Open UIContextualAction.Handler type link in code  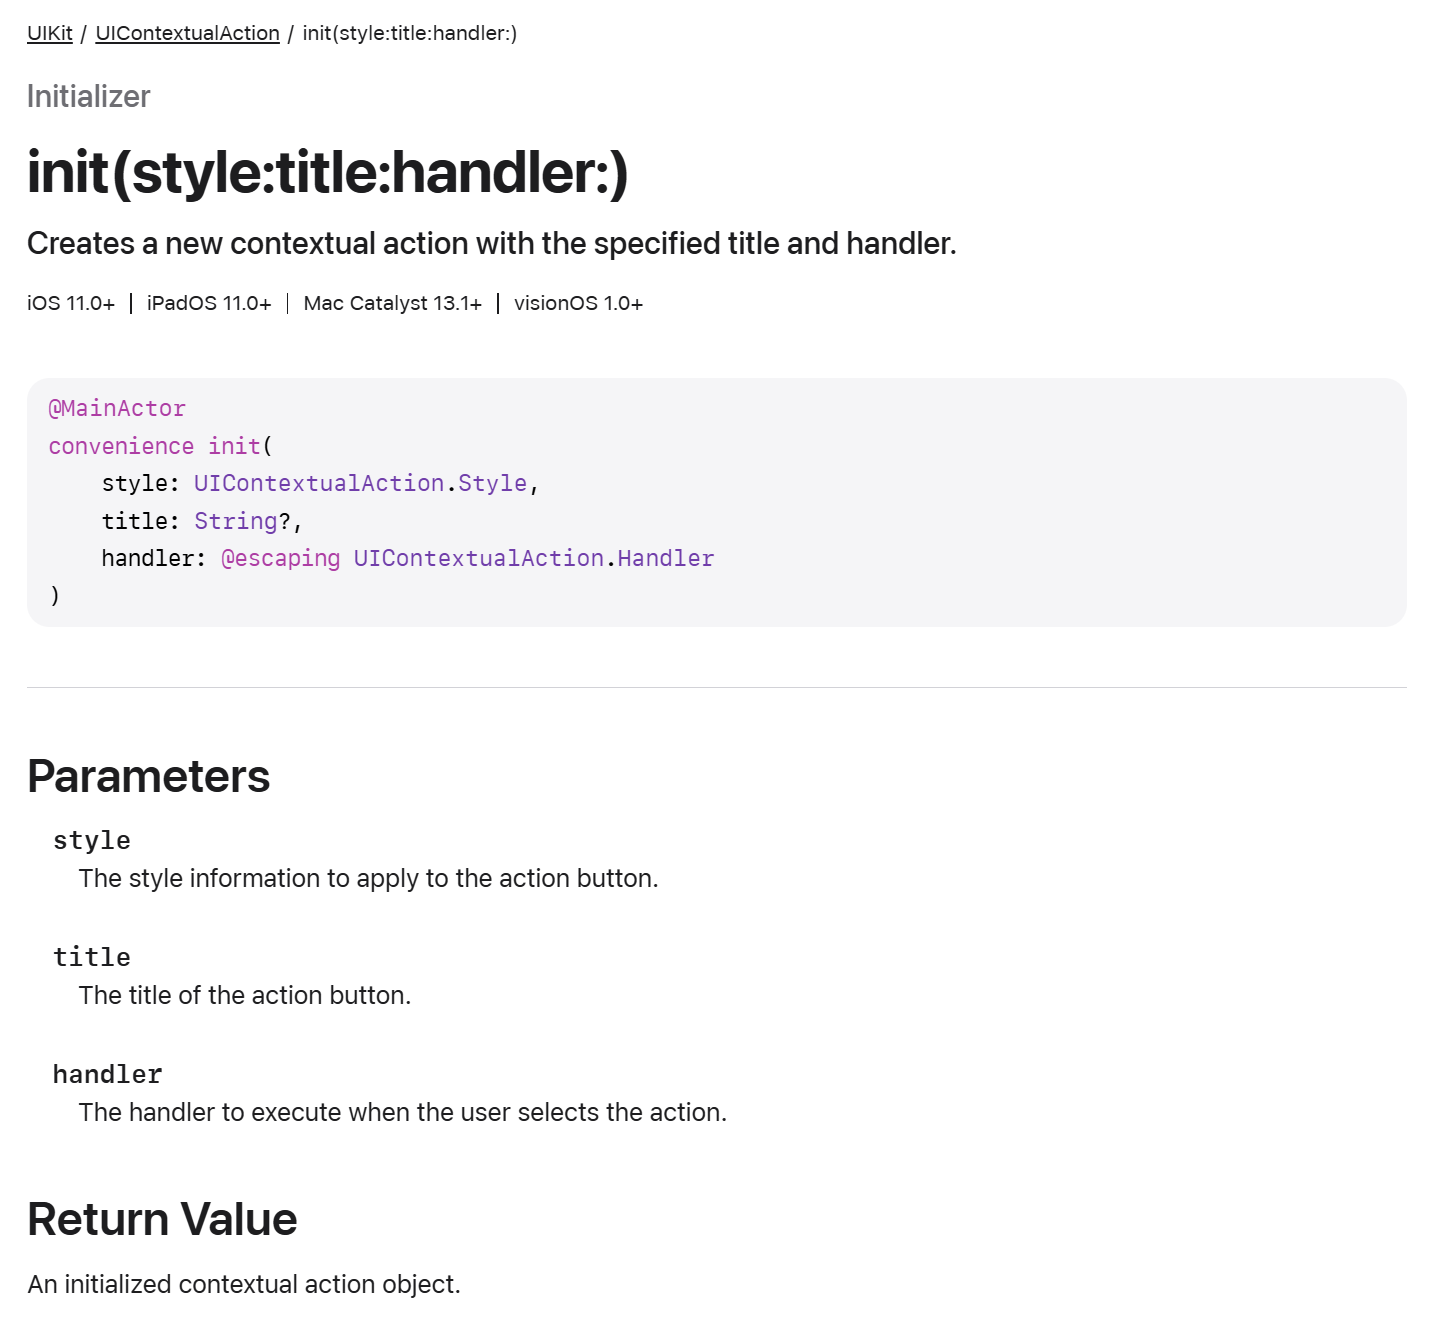point(534,558)
